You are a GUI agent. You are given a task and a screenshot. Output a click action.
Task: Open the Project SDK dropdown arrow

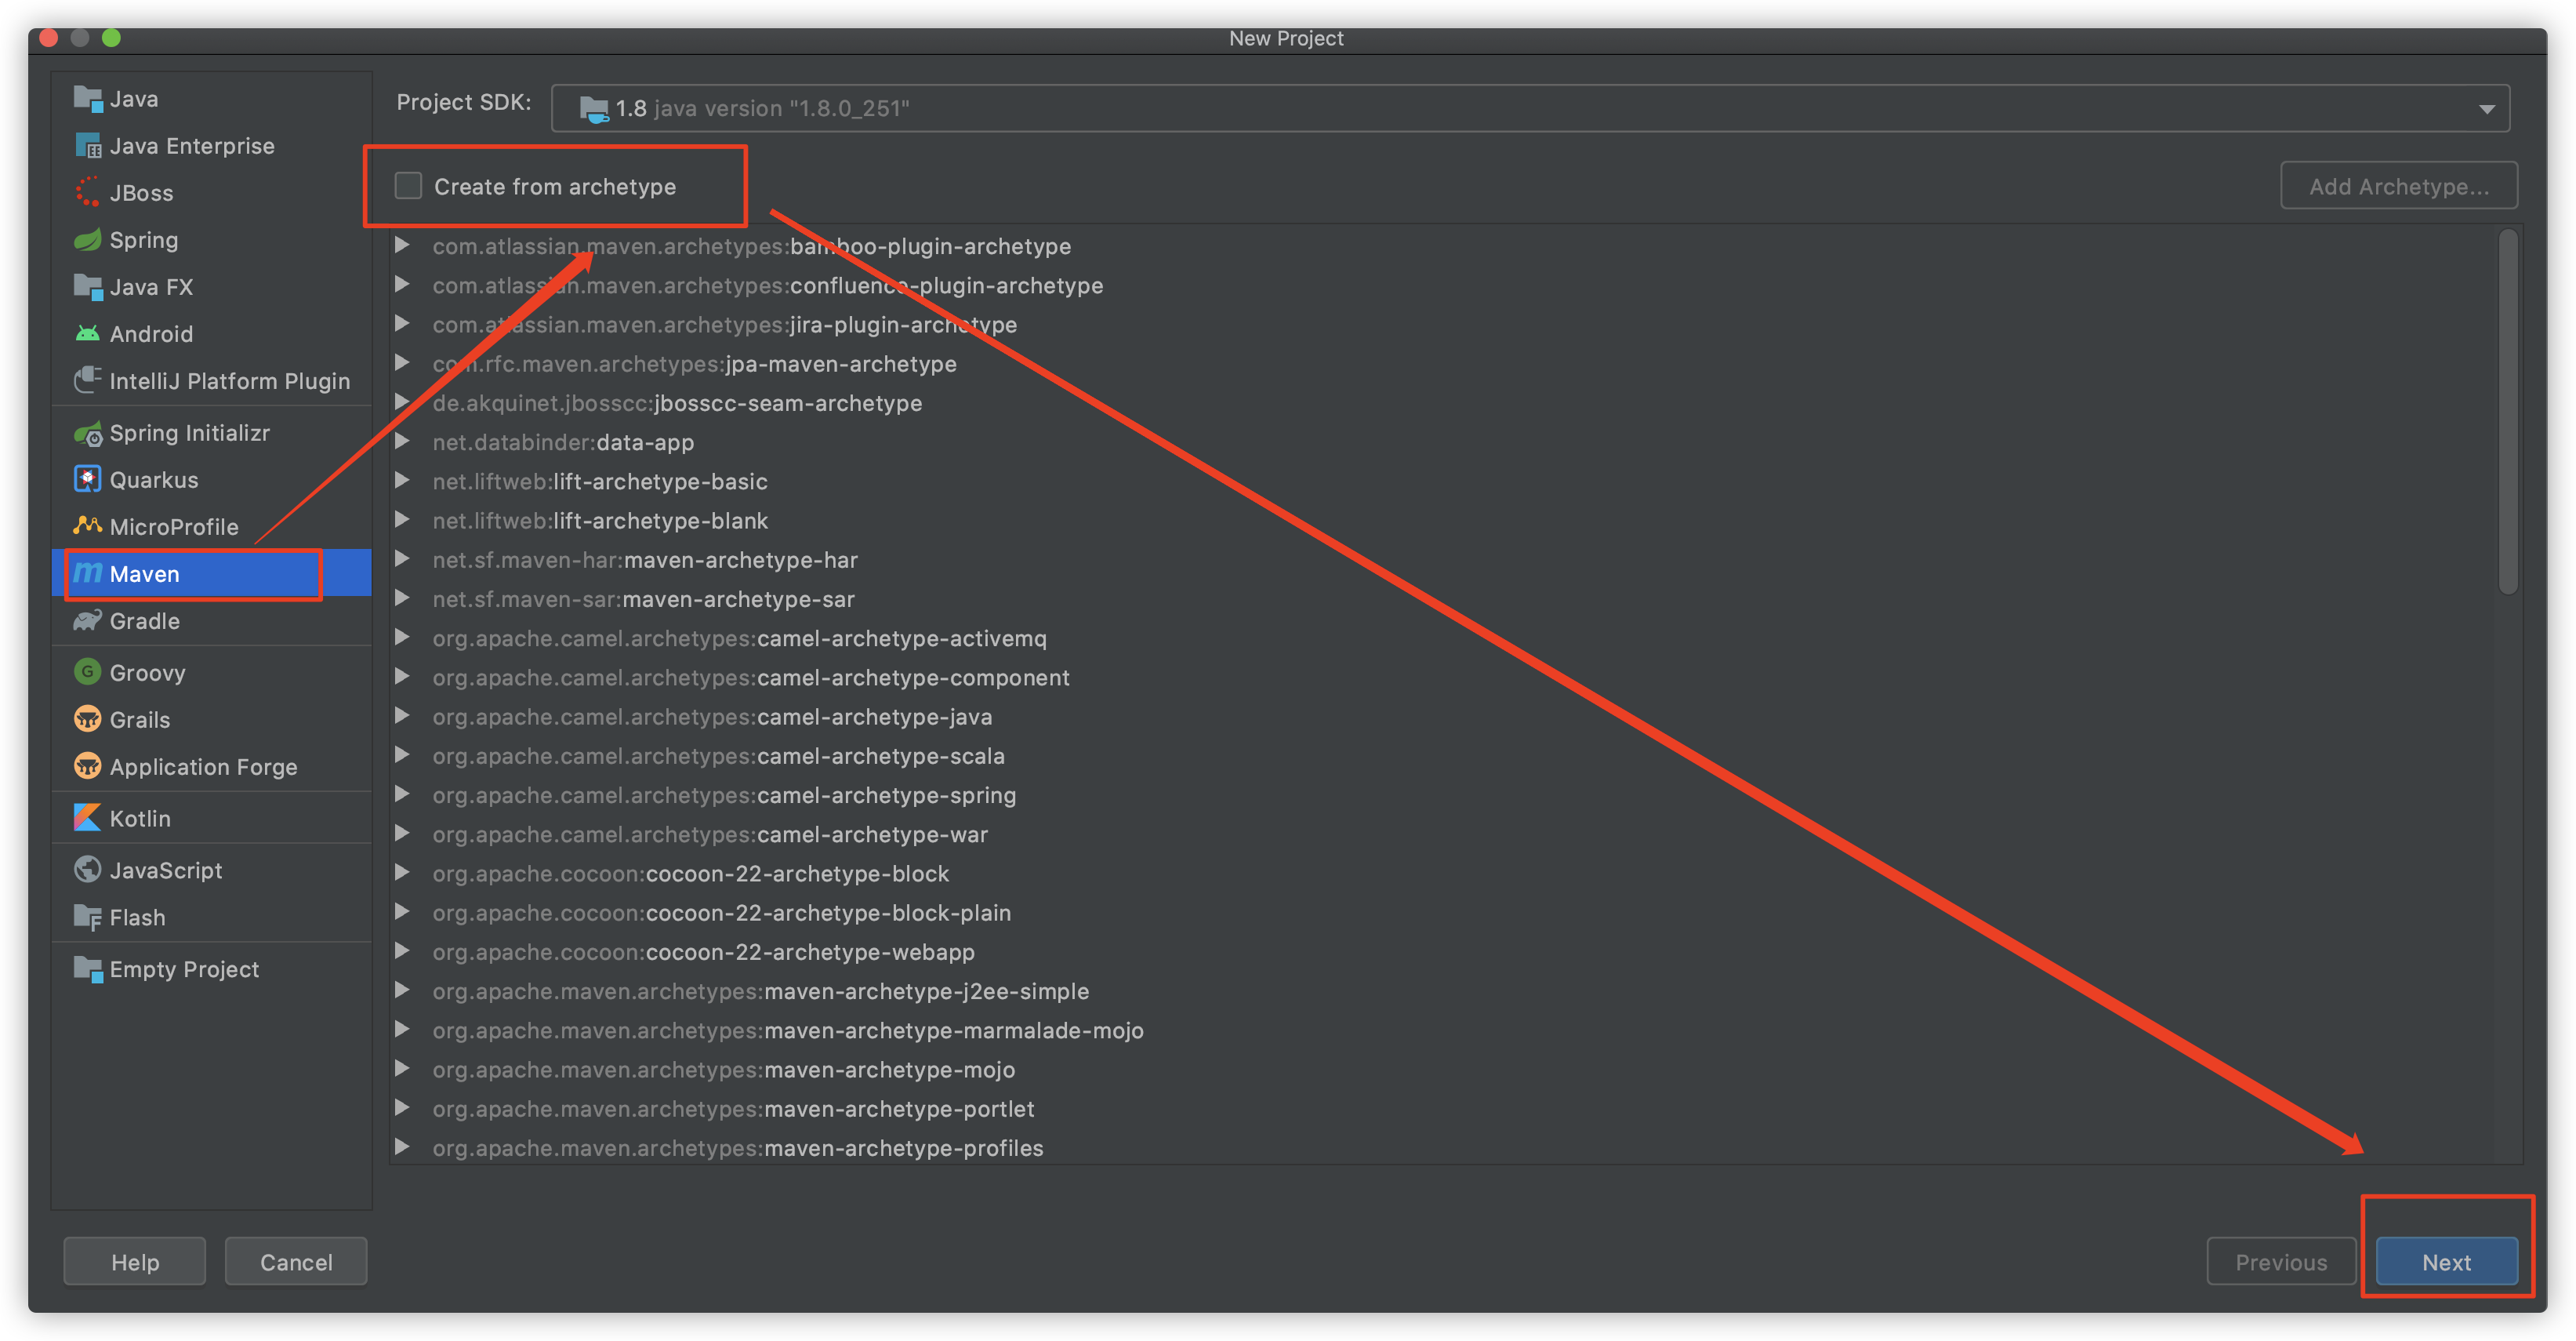2486,109
